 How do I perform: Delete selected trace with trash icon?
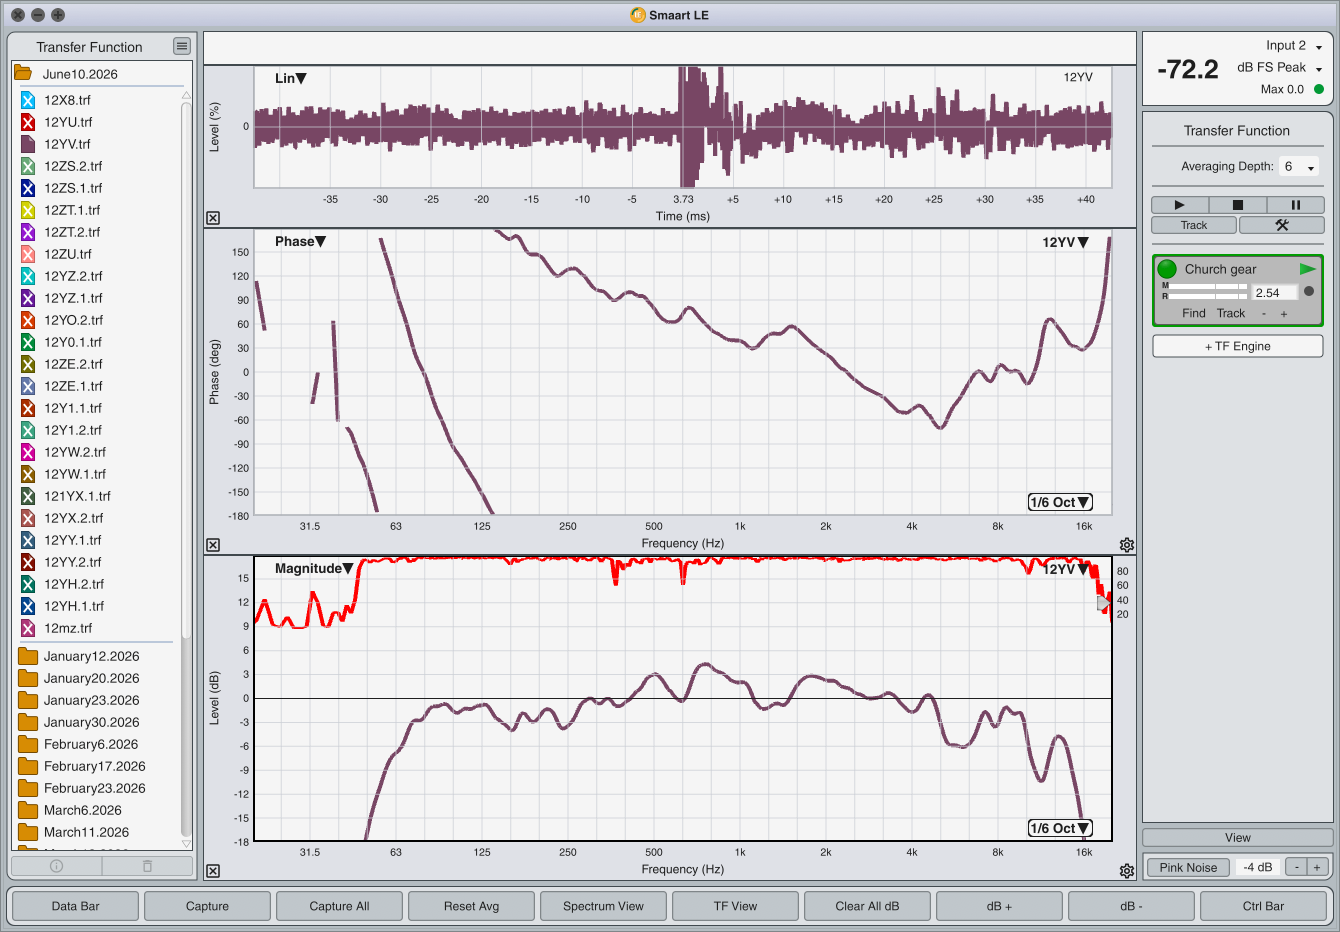pyautogui.click(x=147, y=866)
